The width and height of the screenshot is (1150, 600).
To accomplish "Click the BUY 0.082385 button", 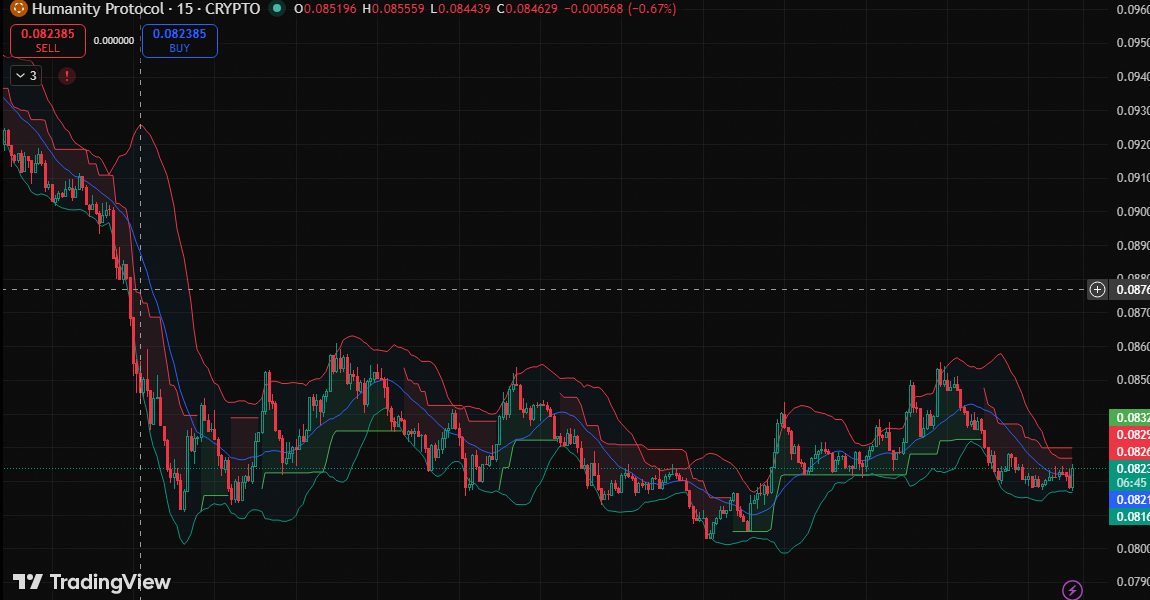I will (180, 40).
